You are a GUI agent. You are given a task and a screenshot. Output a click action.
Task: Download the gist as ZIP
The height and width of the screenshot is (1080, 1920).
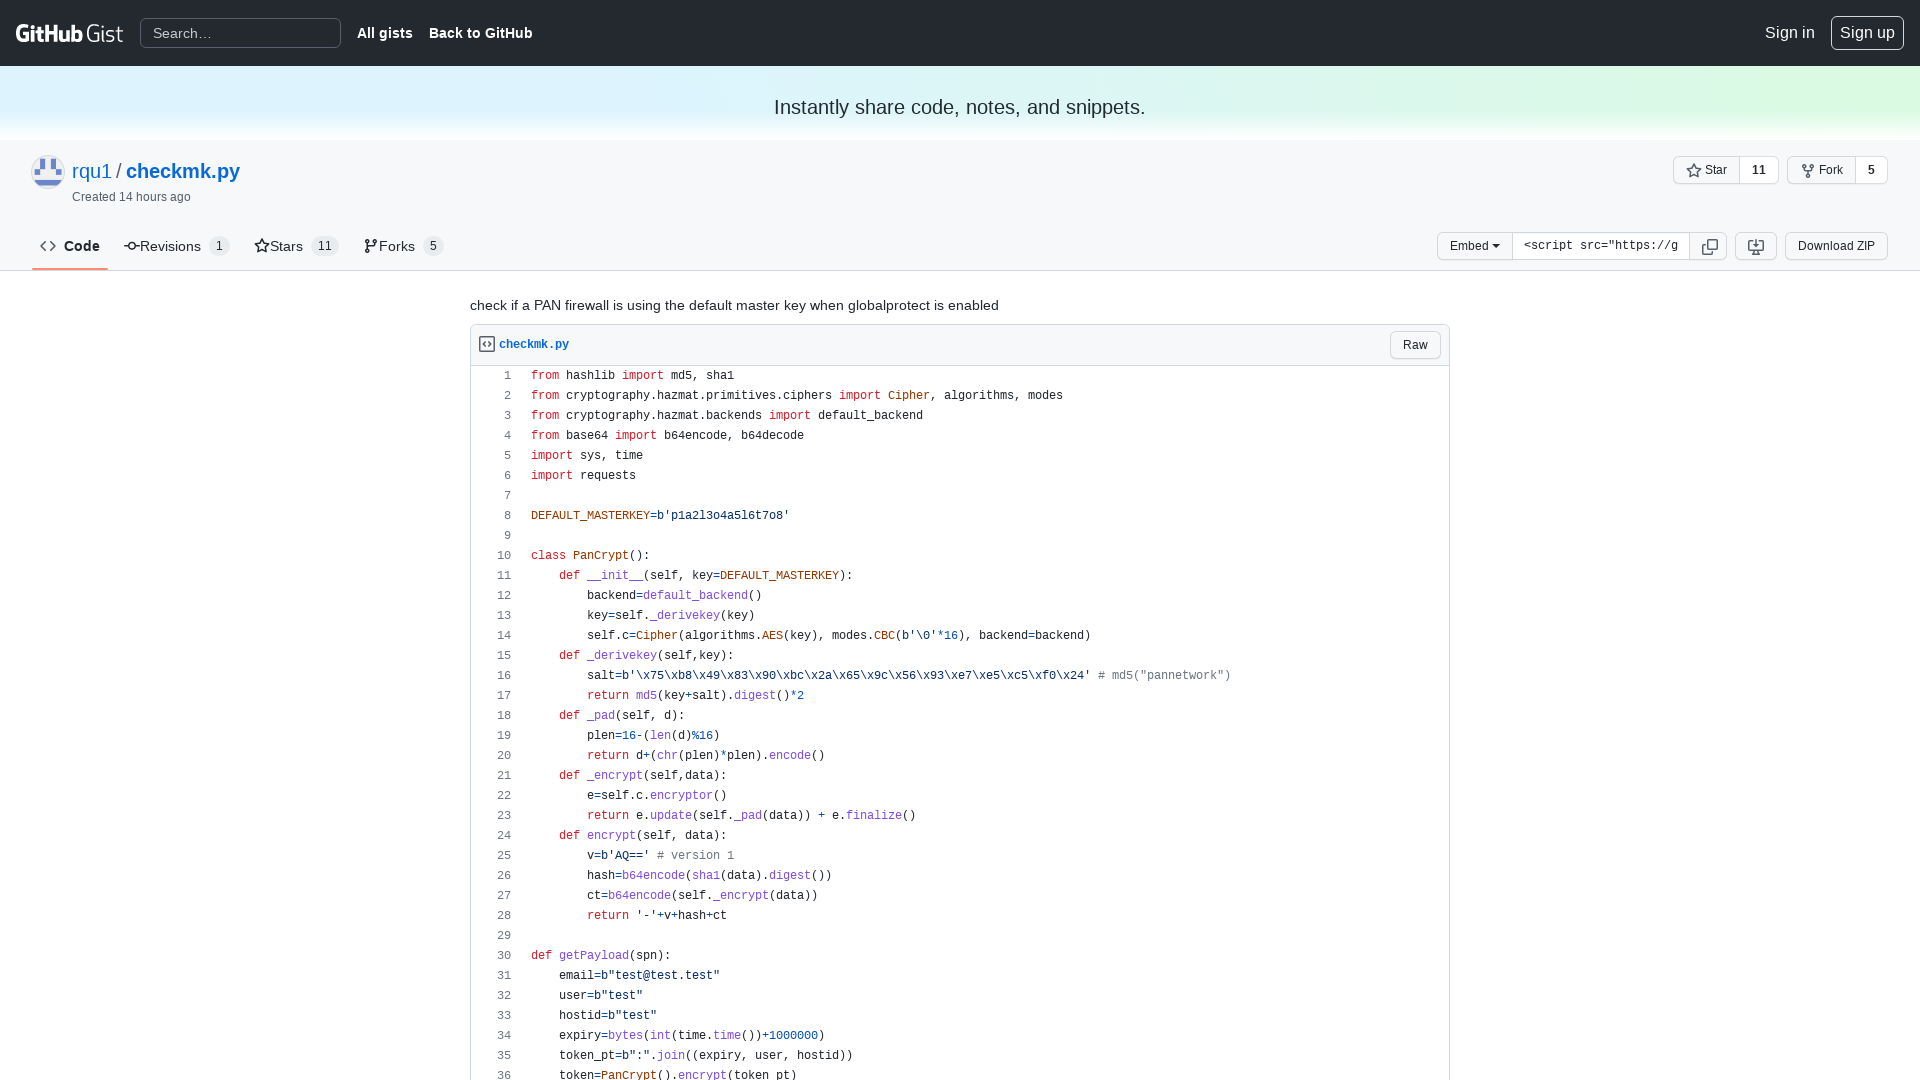tap(1836, 246)
